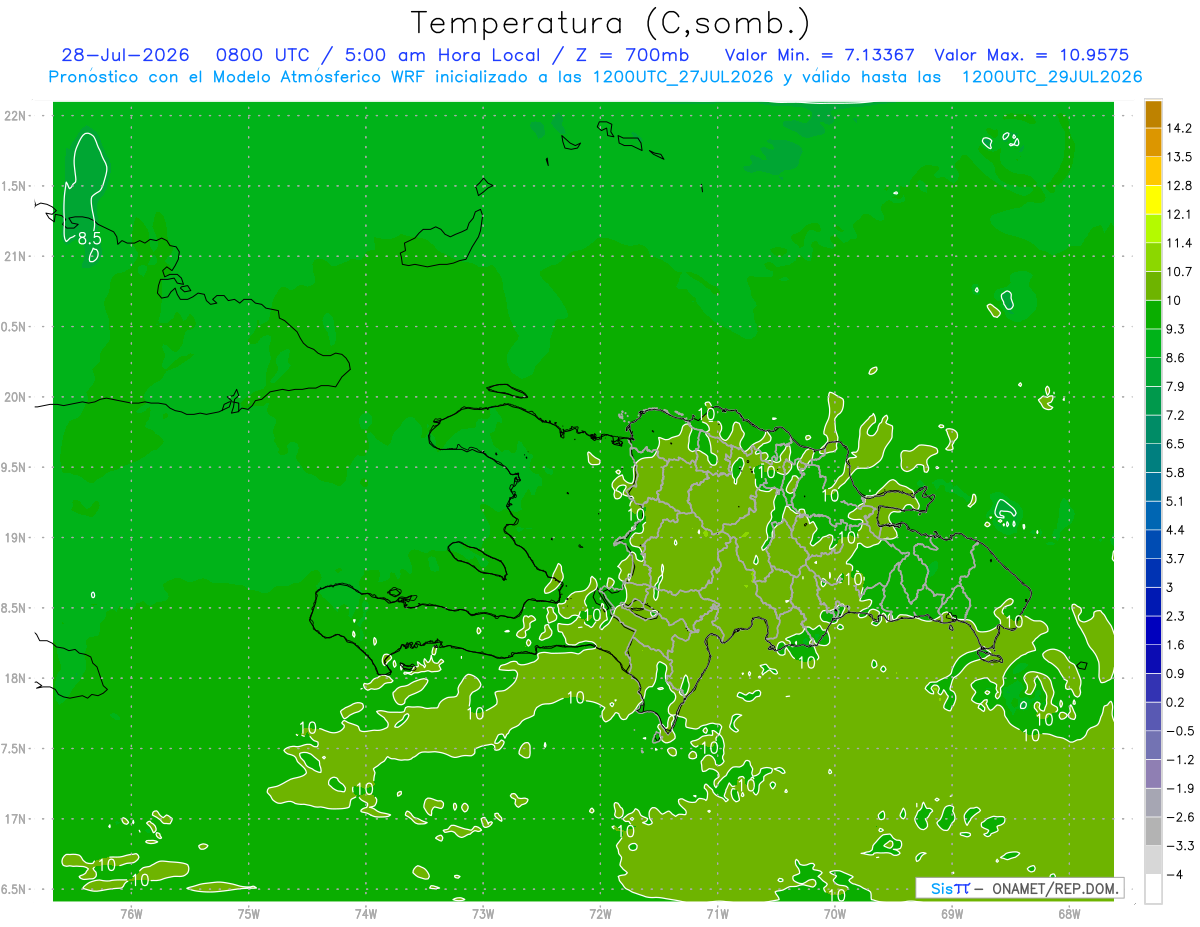Click longitude axis label "76W"
Viewport: 1200px width, 927px height.
pyautogui.click(x=131, y=914)
